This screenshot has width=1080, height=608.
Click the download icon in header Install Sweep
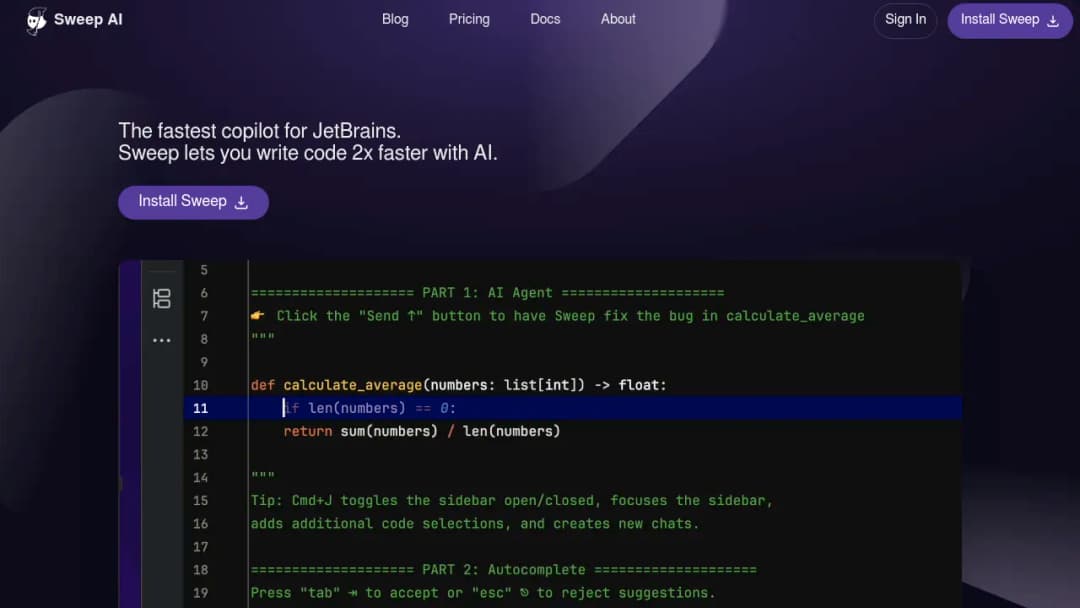1052,21
